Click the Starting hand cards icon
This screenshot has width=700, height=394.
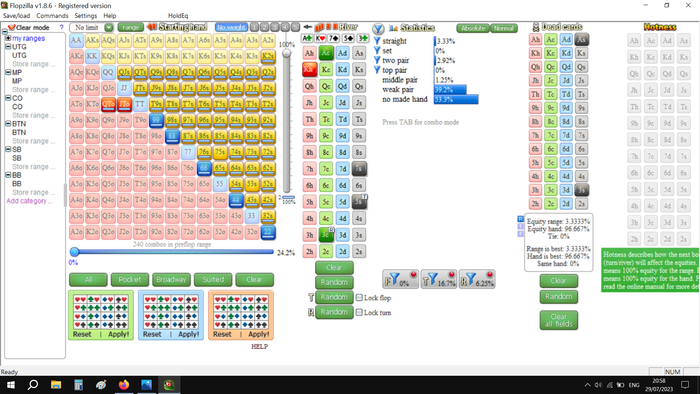pos(152,27)
